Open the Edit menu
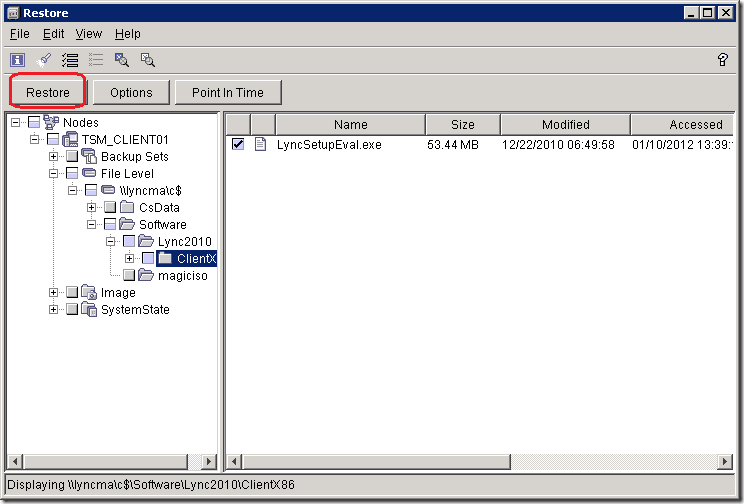The height and width of the screenshot is (504, 744). pos(53,34)
